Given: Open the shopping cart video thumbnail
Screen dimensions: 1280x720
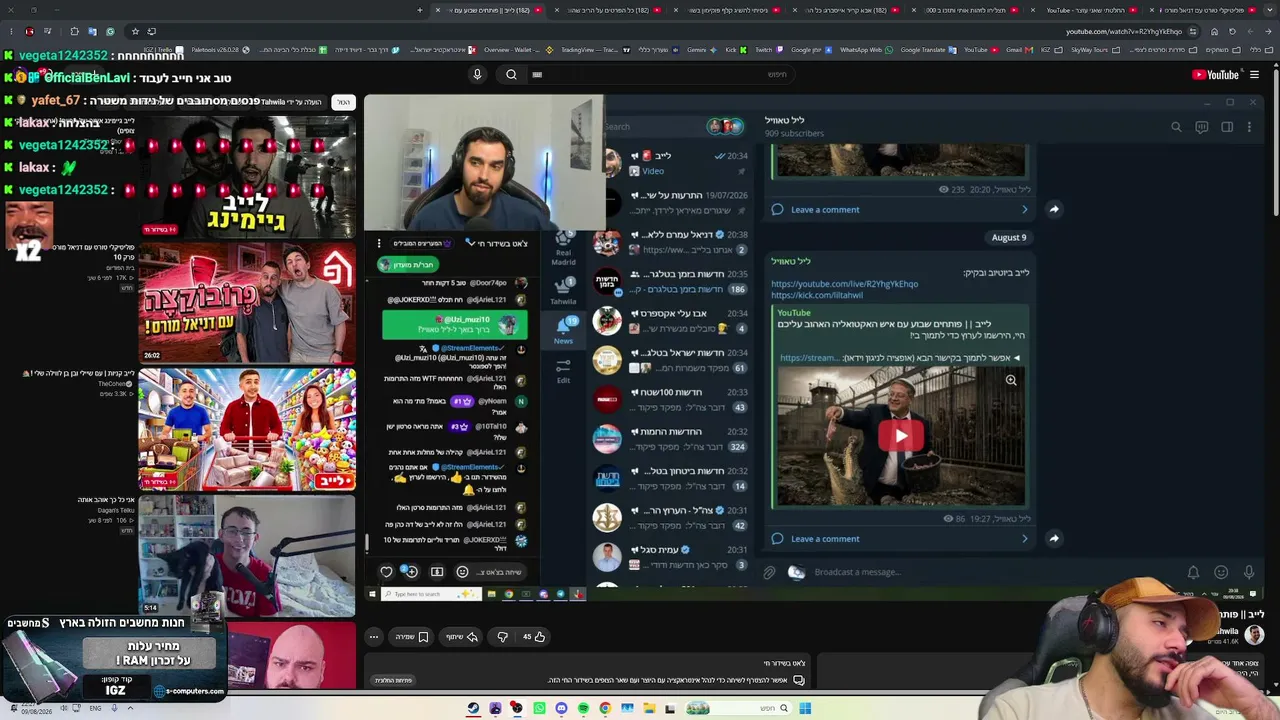Looking at the screenshot, I should [x=247, y=430].
